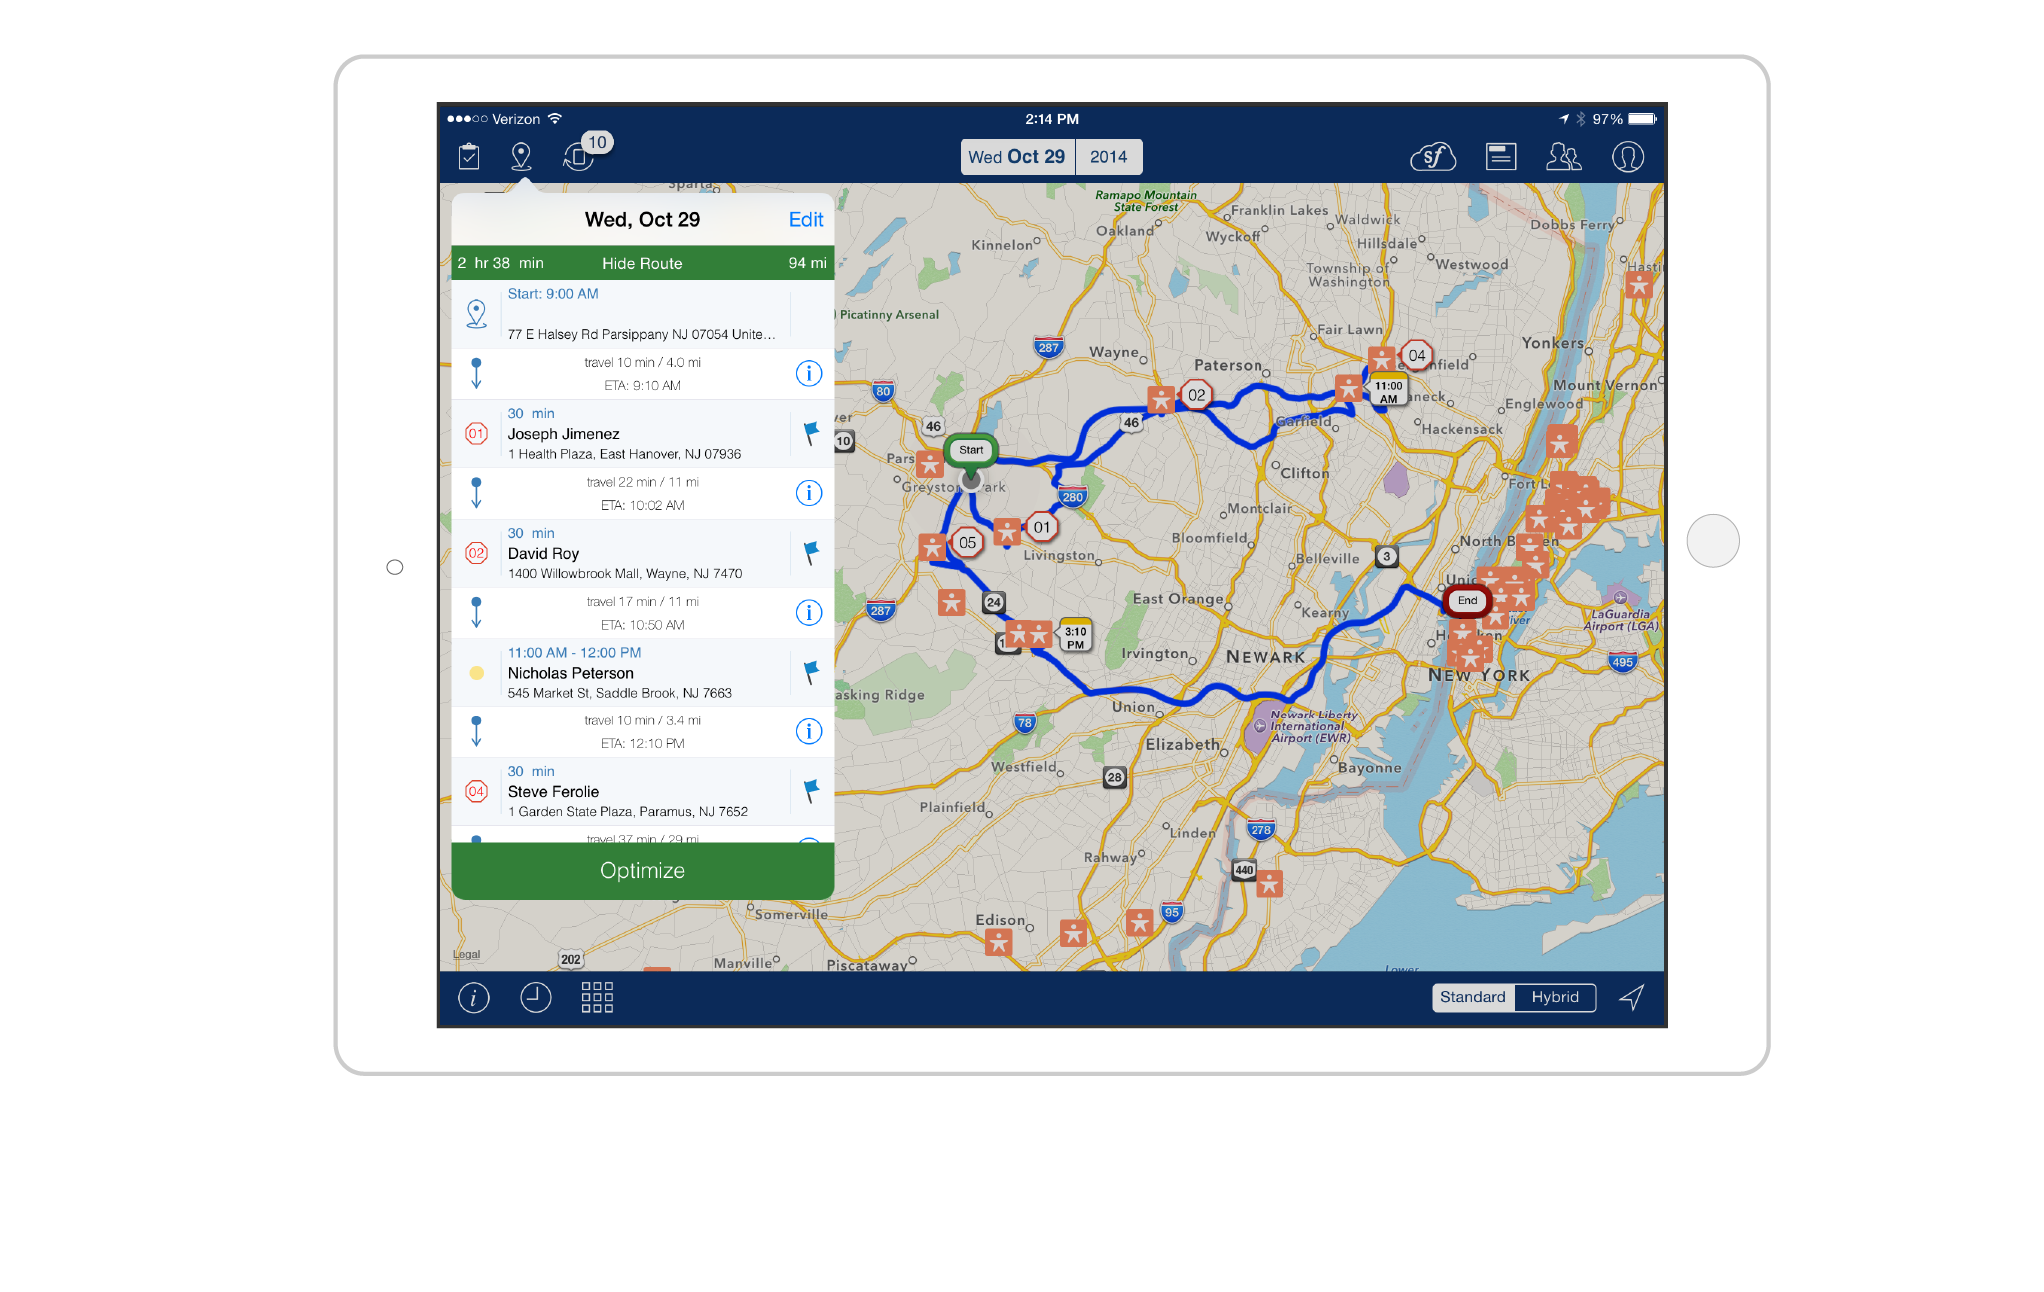
Task: Click info circle icon bottom left
Action: [473, 997]
